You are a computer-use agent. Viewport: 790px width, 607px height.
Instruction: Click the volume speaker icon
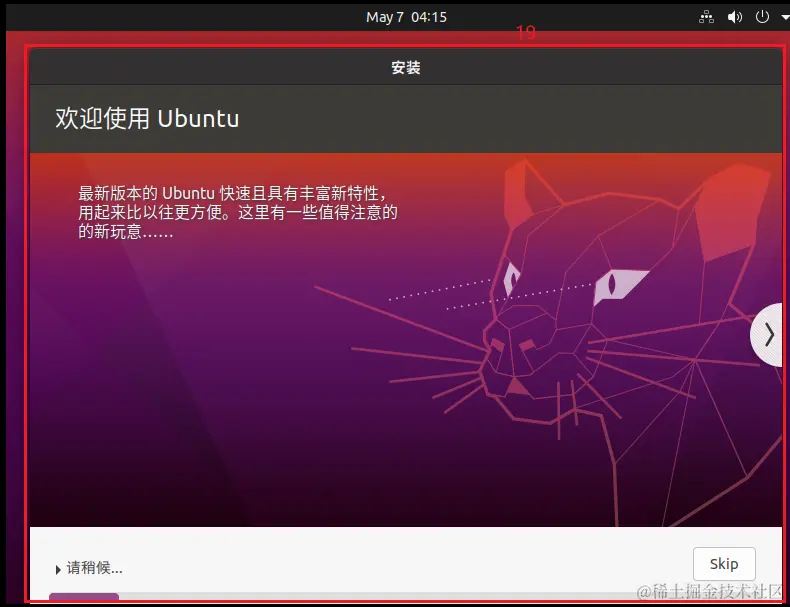tap(735, 17)
